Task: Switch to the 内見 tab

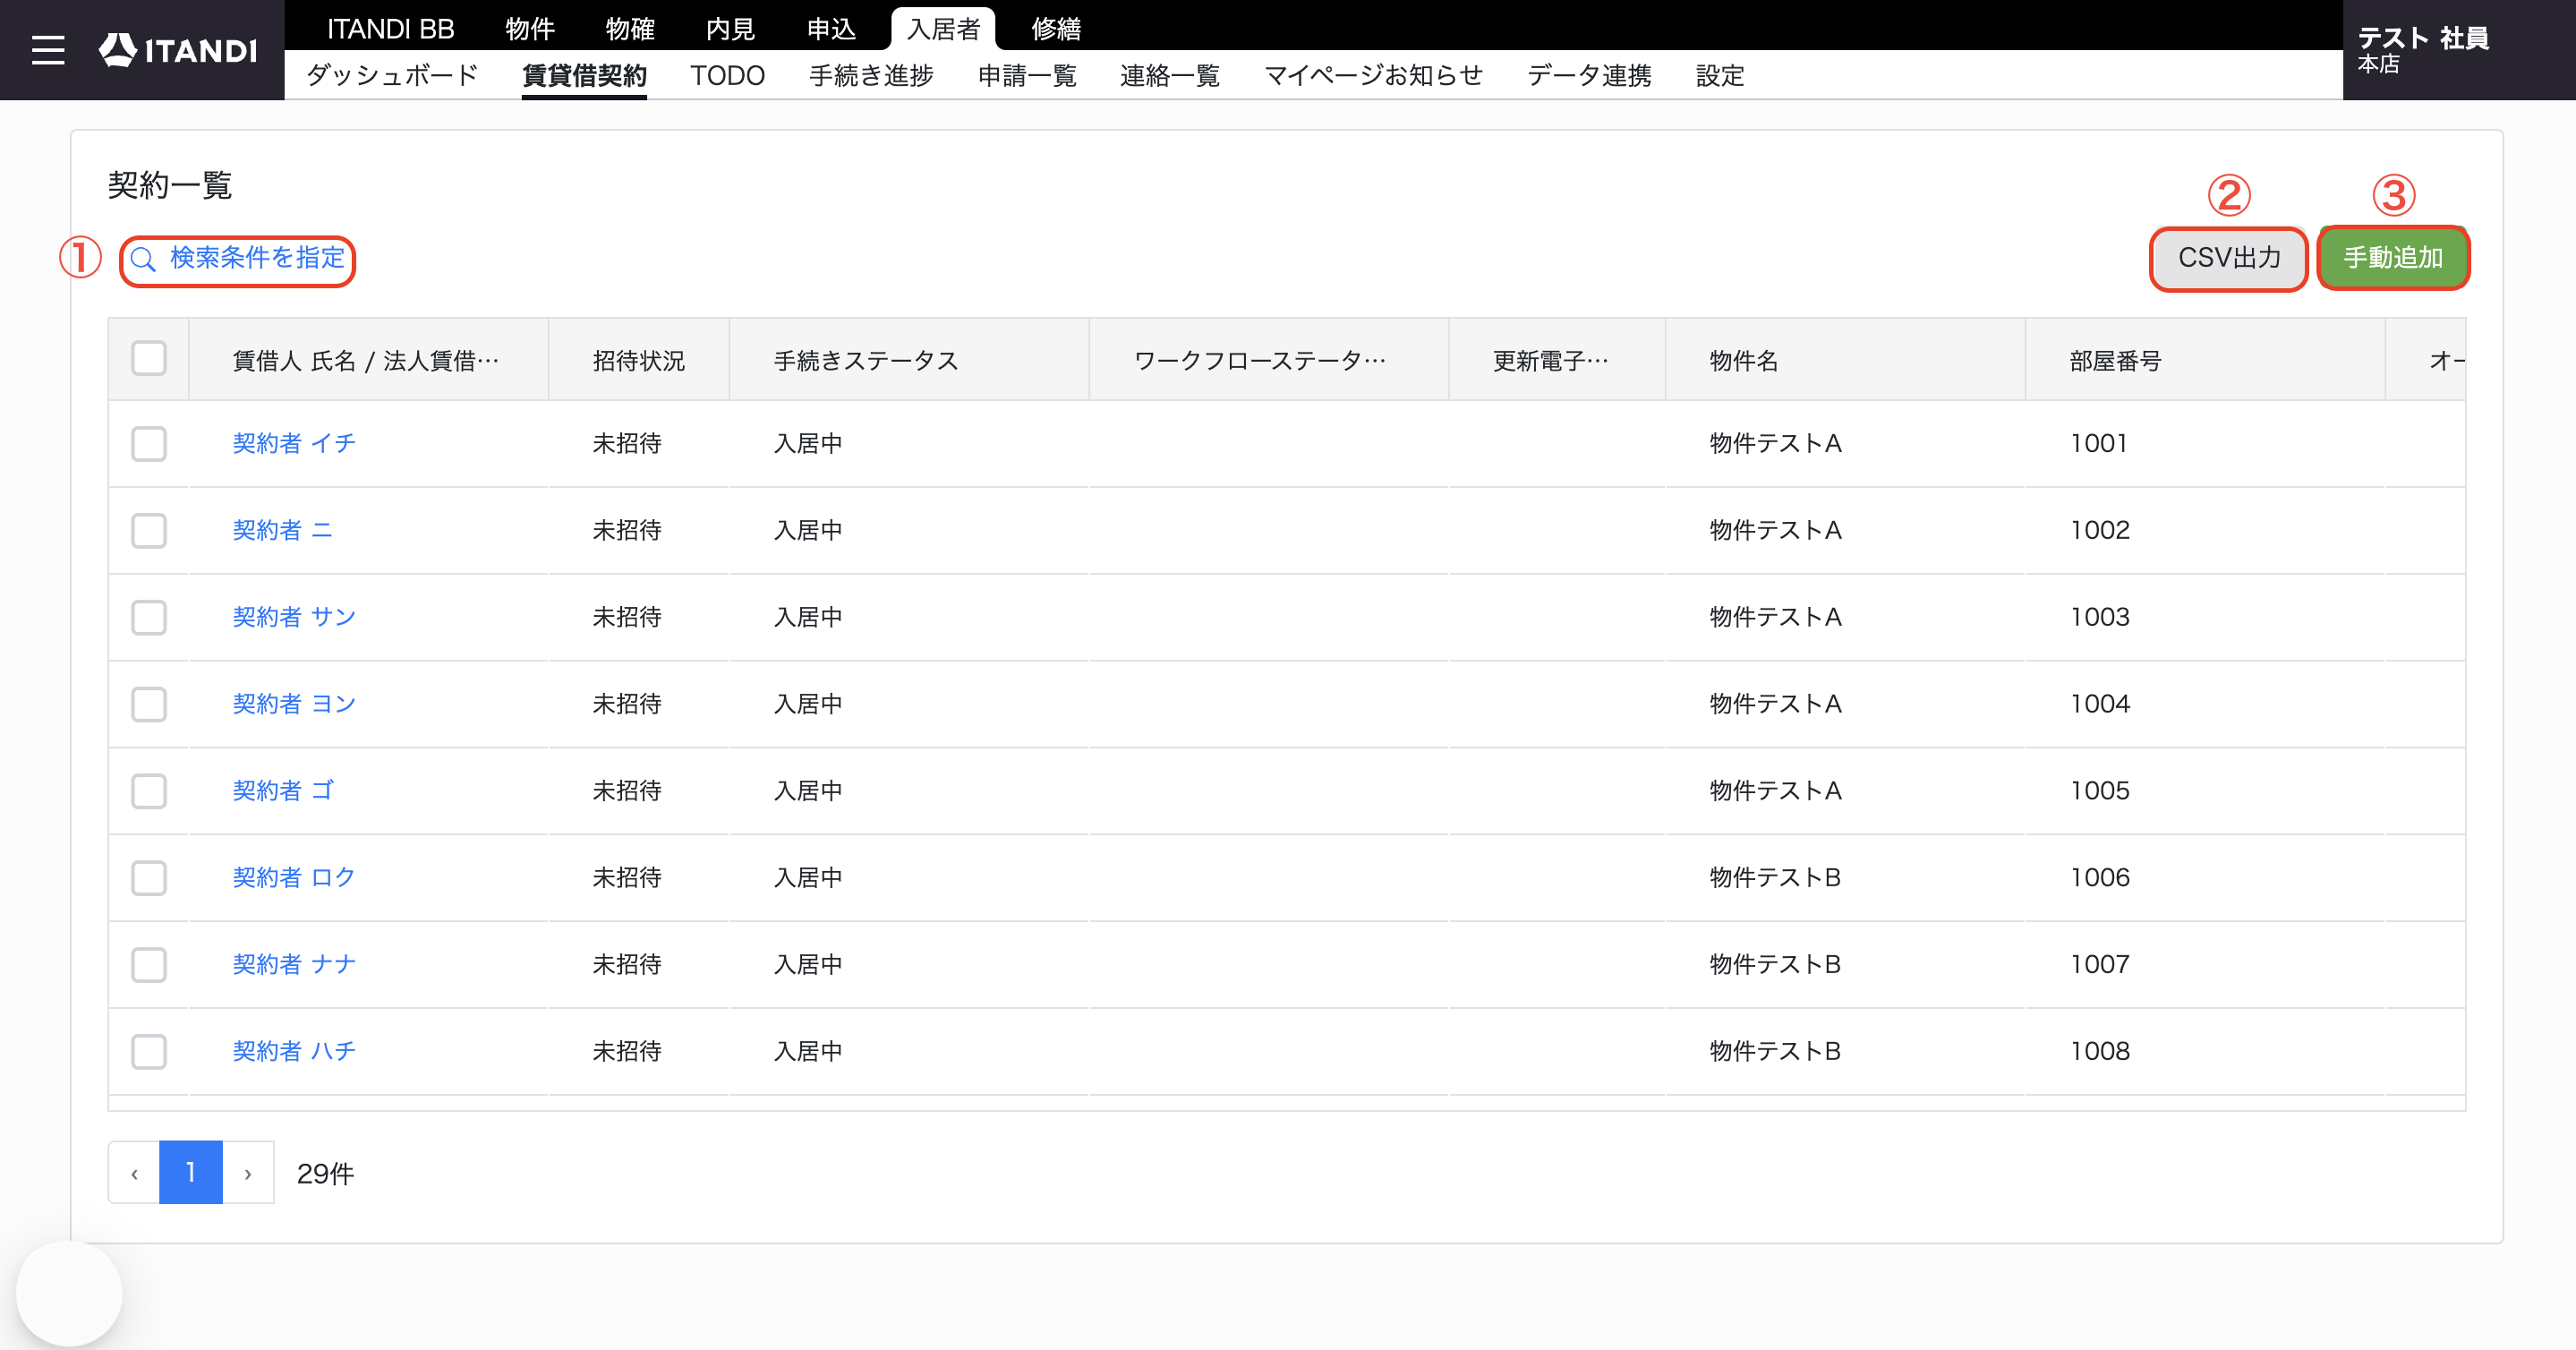Action: tap(730, 29)
